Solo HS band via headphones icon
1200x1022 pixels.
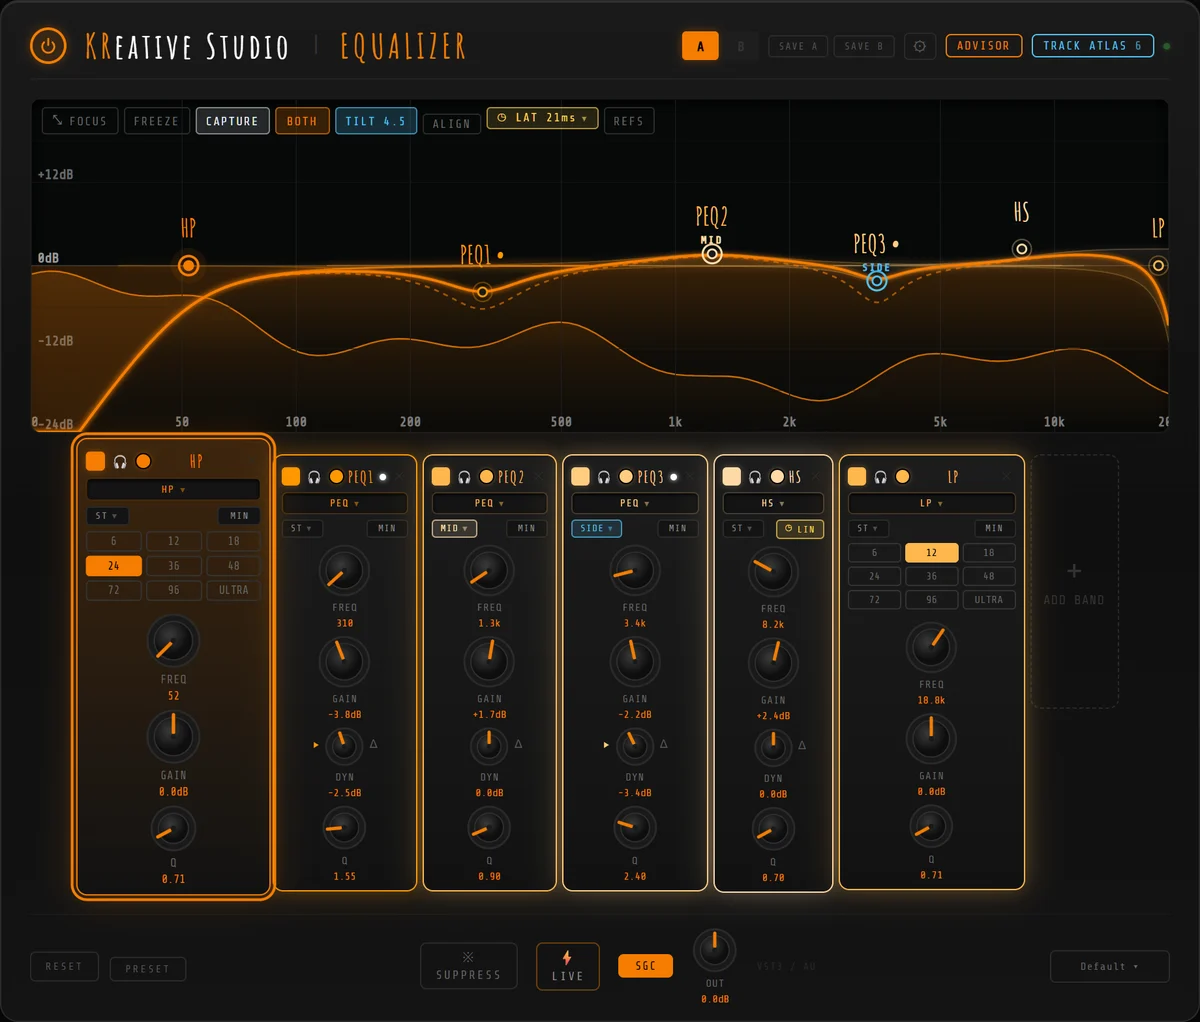(x=755, y=477)
